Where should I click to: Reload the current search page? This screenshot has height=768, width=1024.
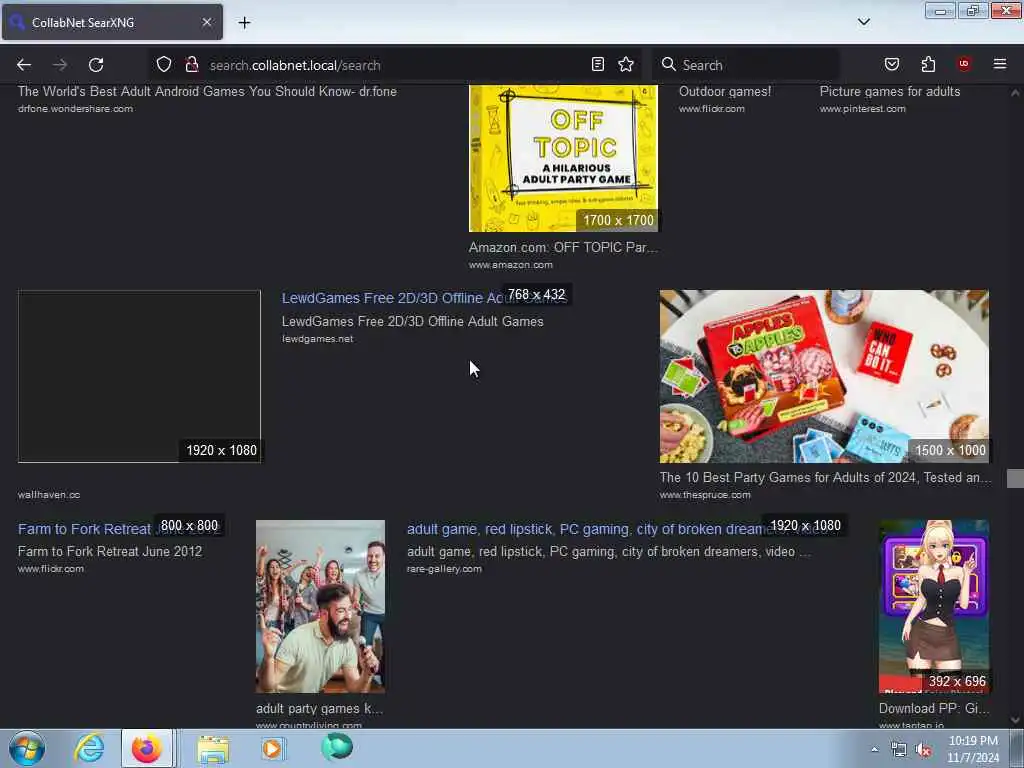(x=96, y=65)
